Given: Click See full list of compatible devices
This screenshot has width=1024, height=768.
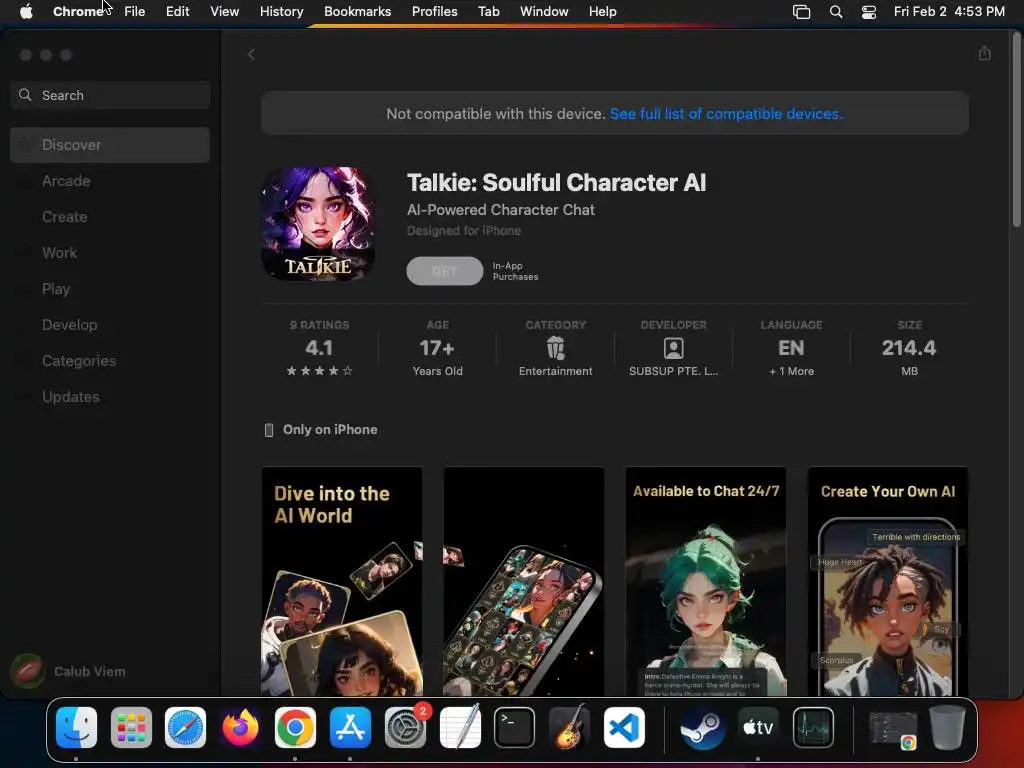Looking at the screenshot, I should tap(726, 114).
